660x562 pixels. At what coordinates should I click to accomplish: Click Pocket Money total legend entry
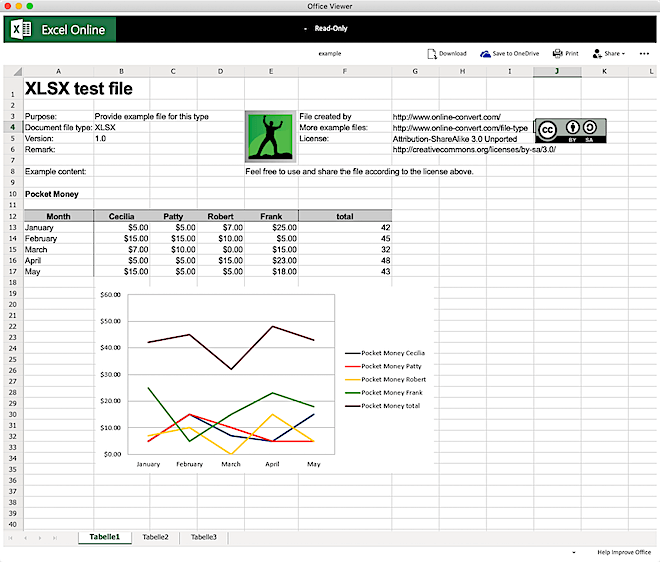383,406
